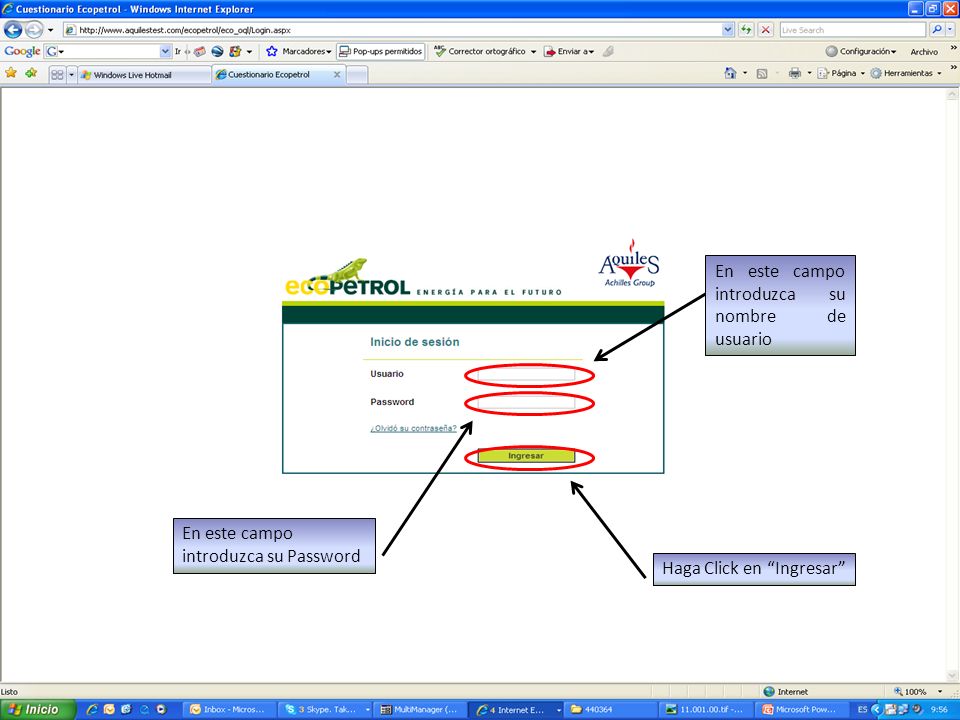
Task: Close the Cuestionario Ecopetrol tab
Action: tap(337, 75)
